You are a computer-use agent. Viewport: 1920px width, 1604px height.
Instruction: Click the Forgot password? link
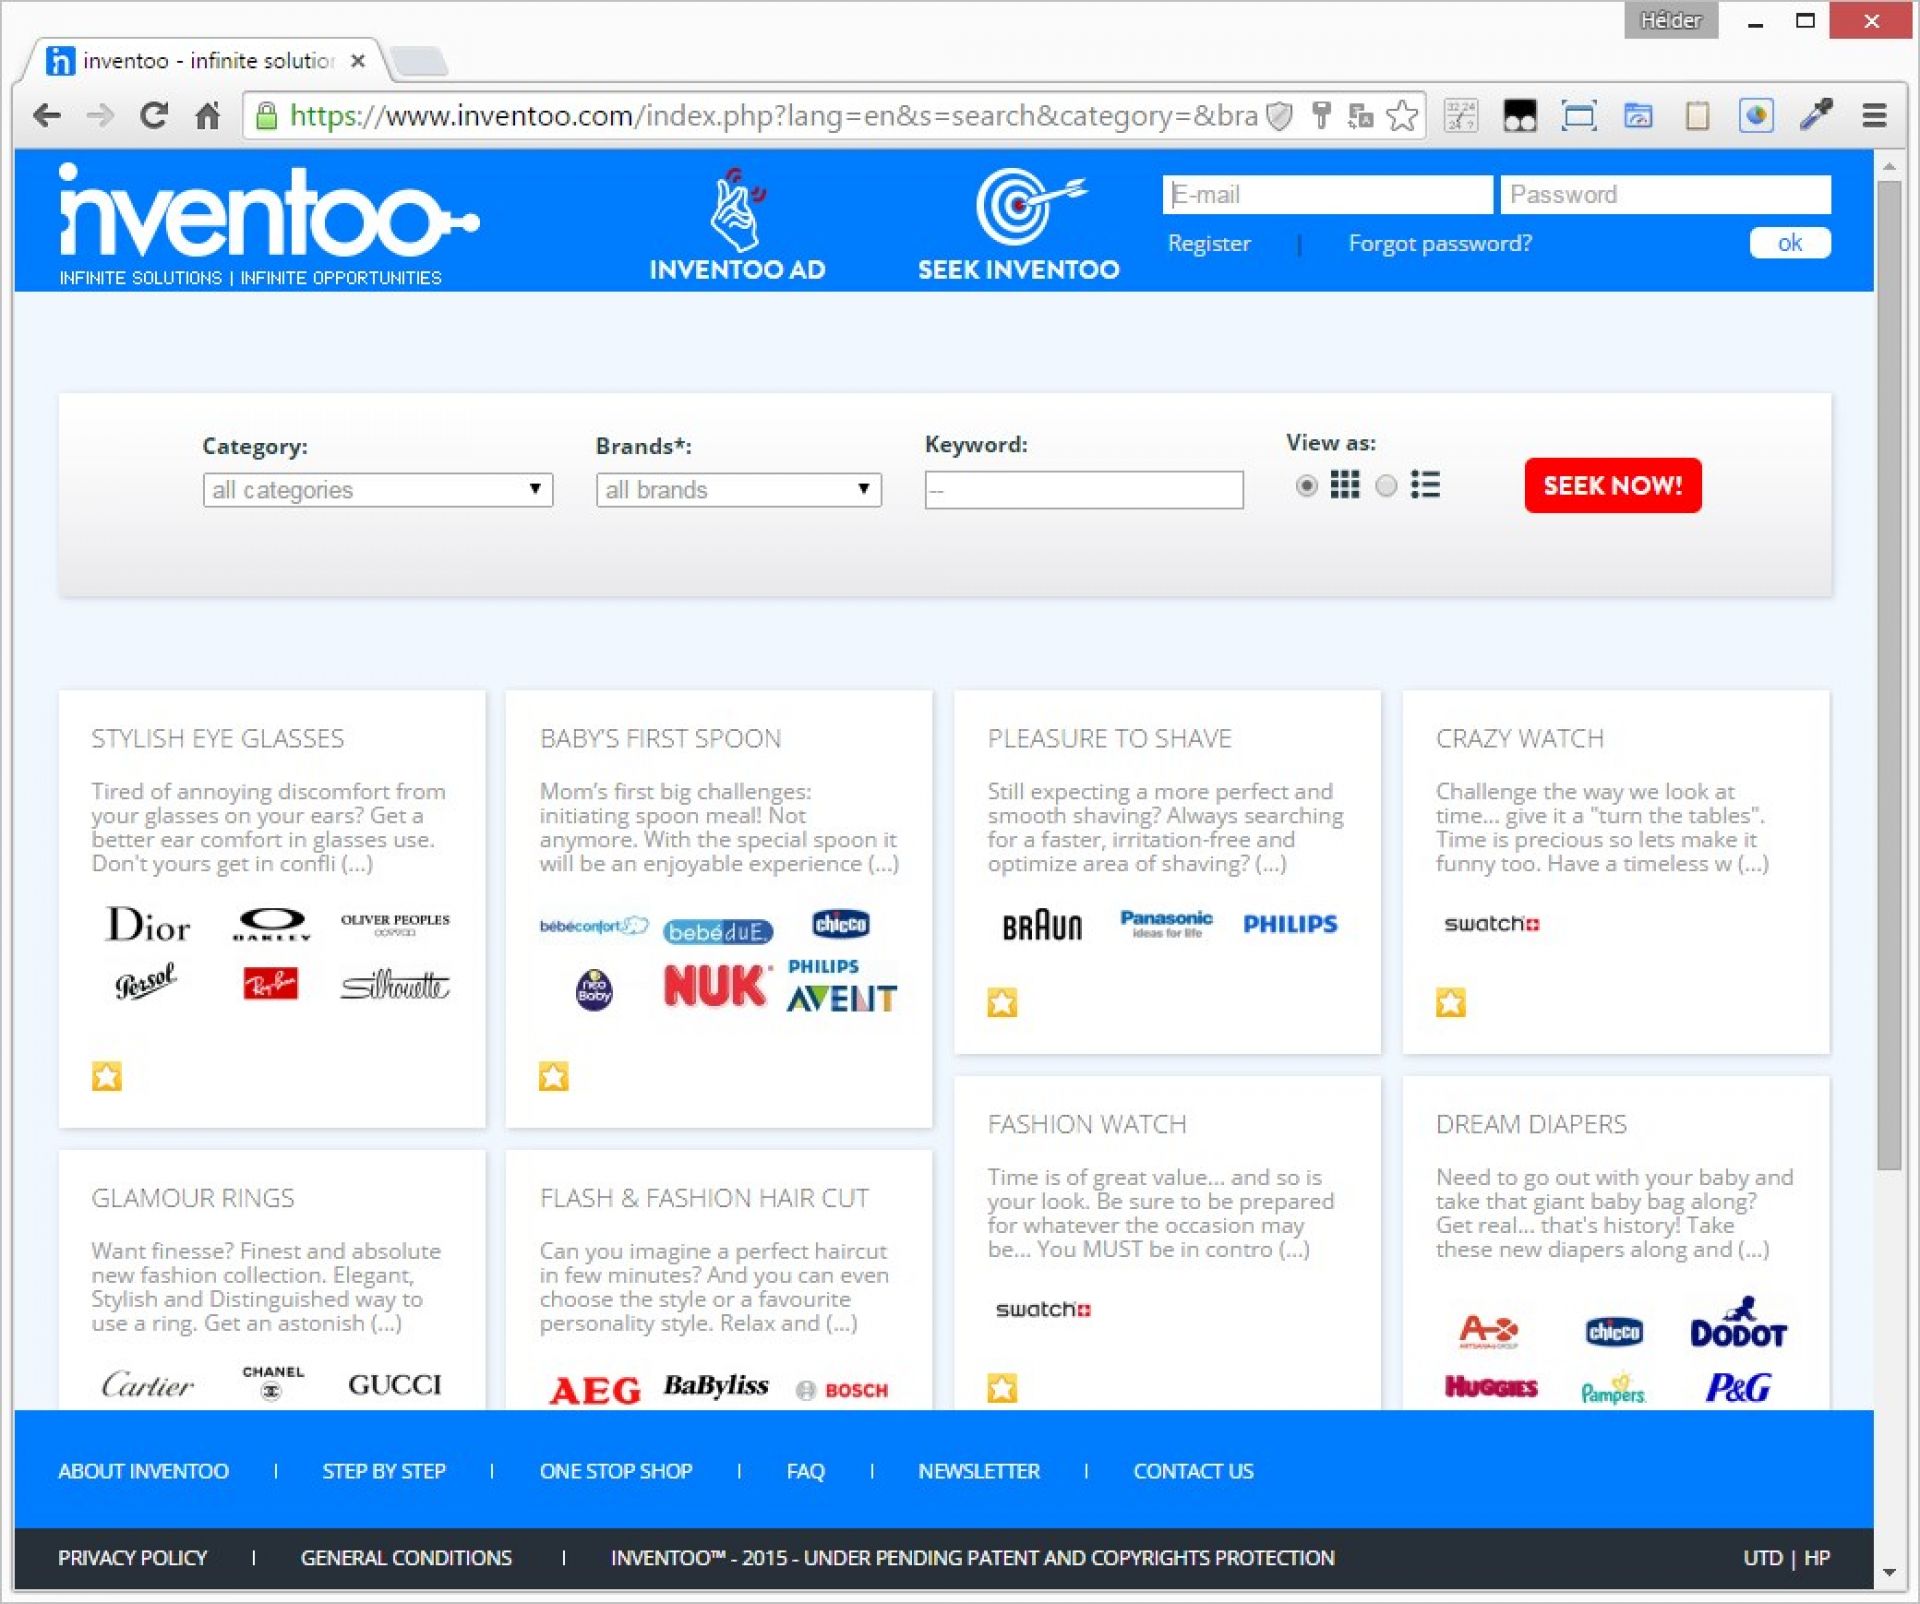[x=1439, y=244]
